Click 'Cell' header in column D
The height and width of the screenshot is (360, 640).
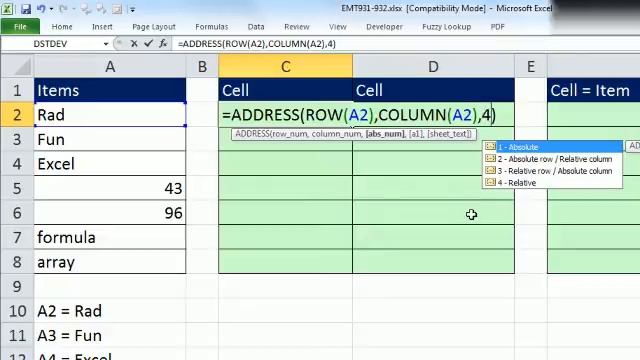[x=433, y=90]
